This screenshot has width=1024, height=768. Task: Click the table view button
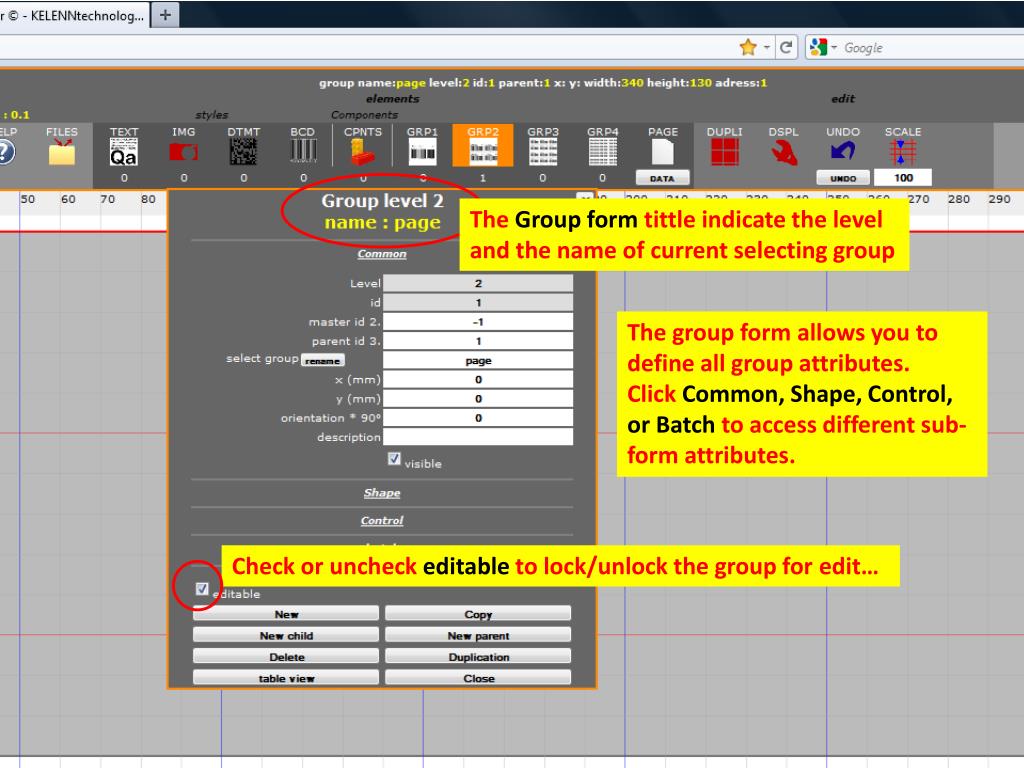pyautogui.click(x=286, y=678)
